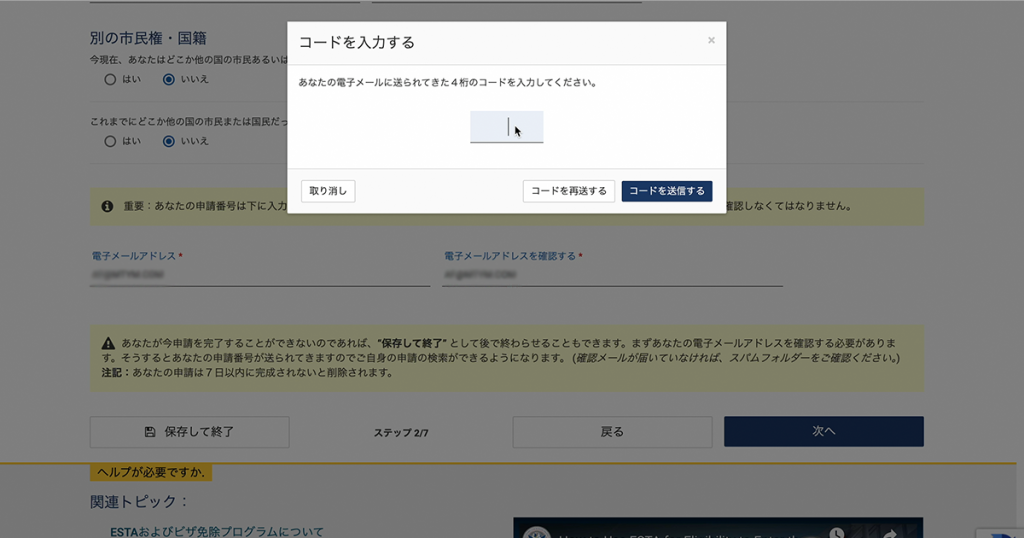Select いいえ for past citizenship question

click(x=169, y=141)
